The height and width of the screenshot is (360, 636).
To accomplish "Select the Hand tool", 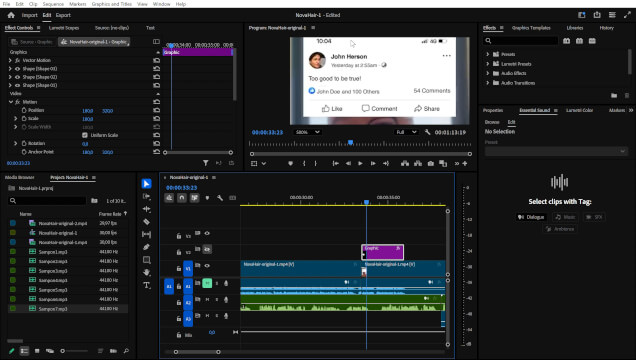I will point(146,272).
